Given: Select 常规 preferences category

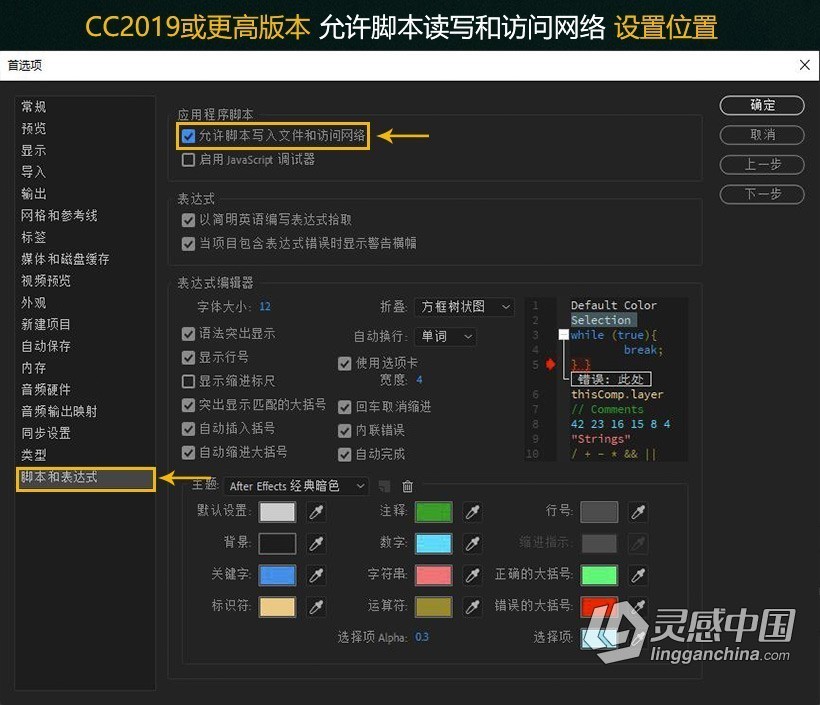Looking at the screenshot, I should click(x=34, y=107).
